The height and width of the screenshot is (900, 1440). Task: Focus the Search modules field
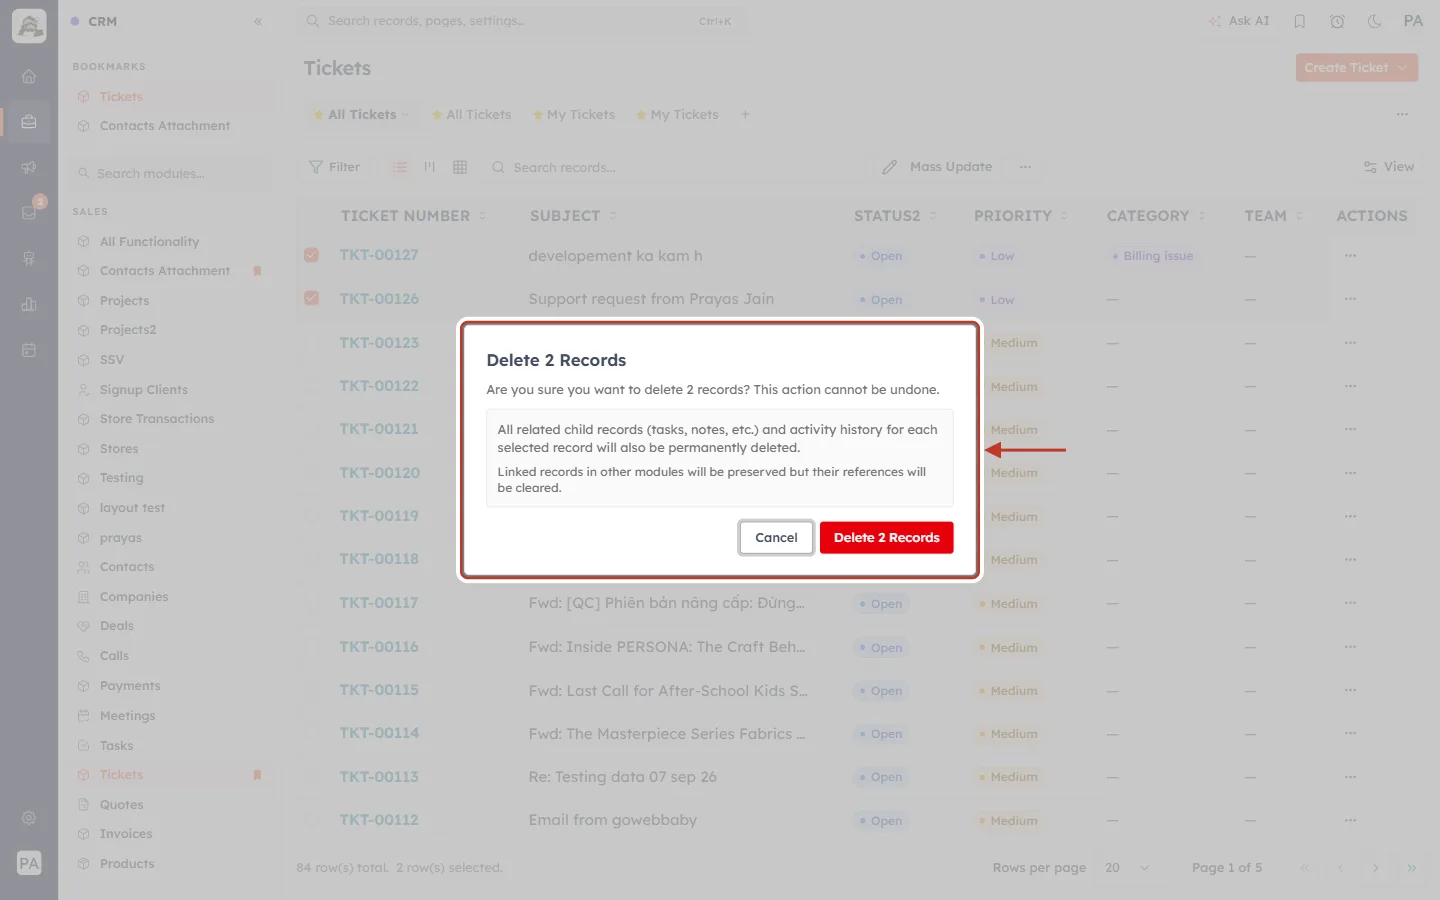172,174
